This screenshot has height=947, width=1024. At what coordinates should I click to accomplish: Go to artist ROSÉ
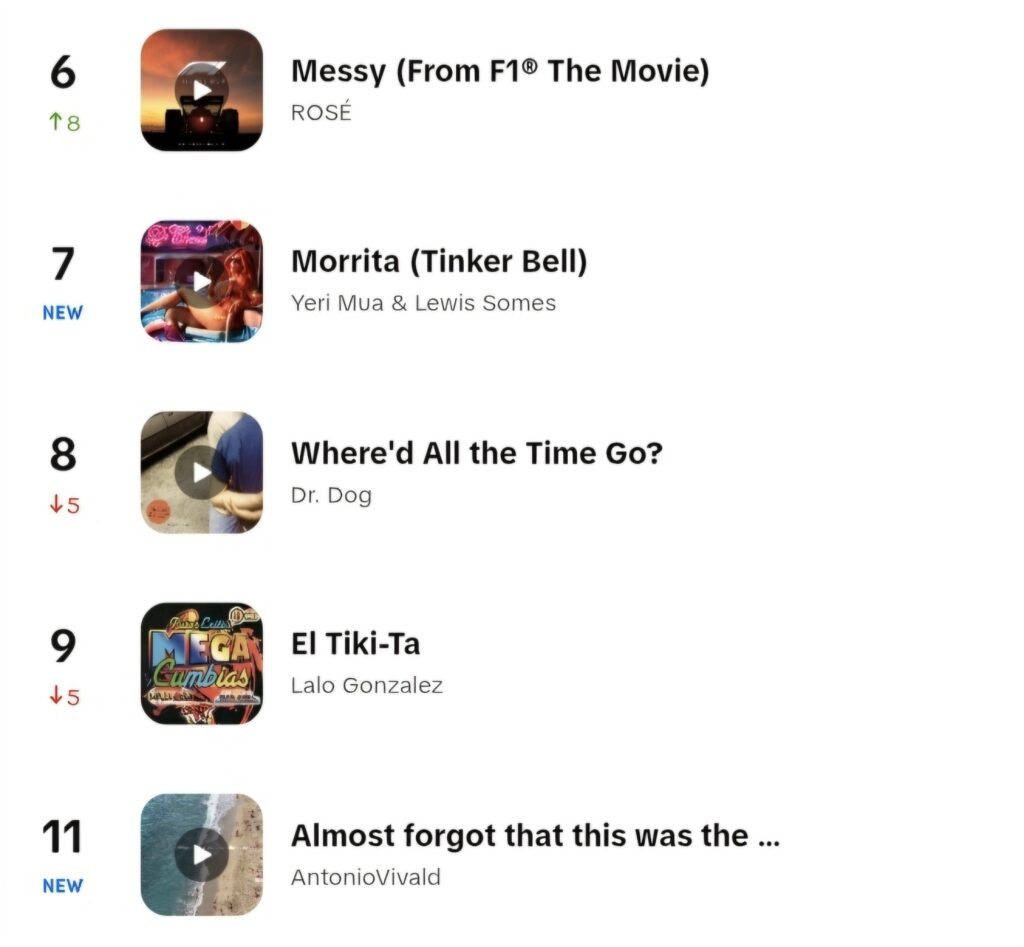click(x=321, y=112)
